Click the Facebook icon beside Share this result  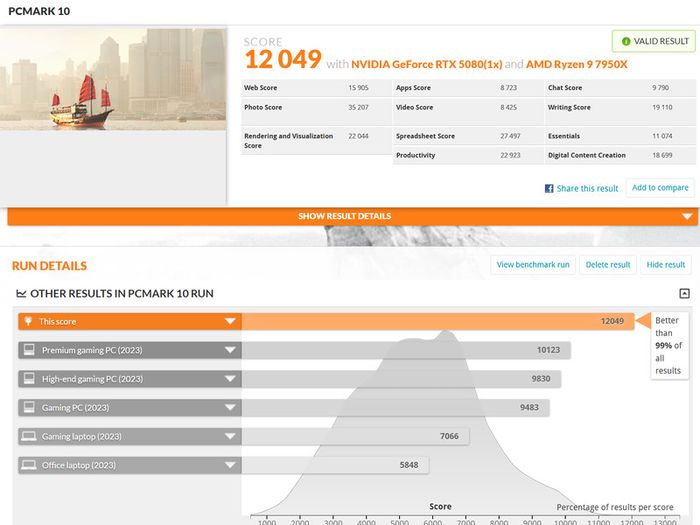(x=549, y=188)
